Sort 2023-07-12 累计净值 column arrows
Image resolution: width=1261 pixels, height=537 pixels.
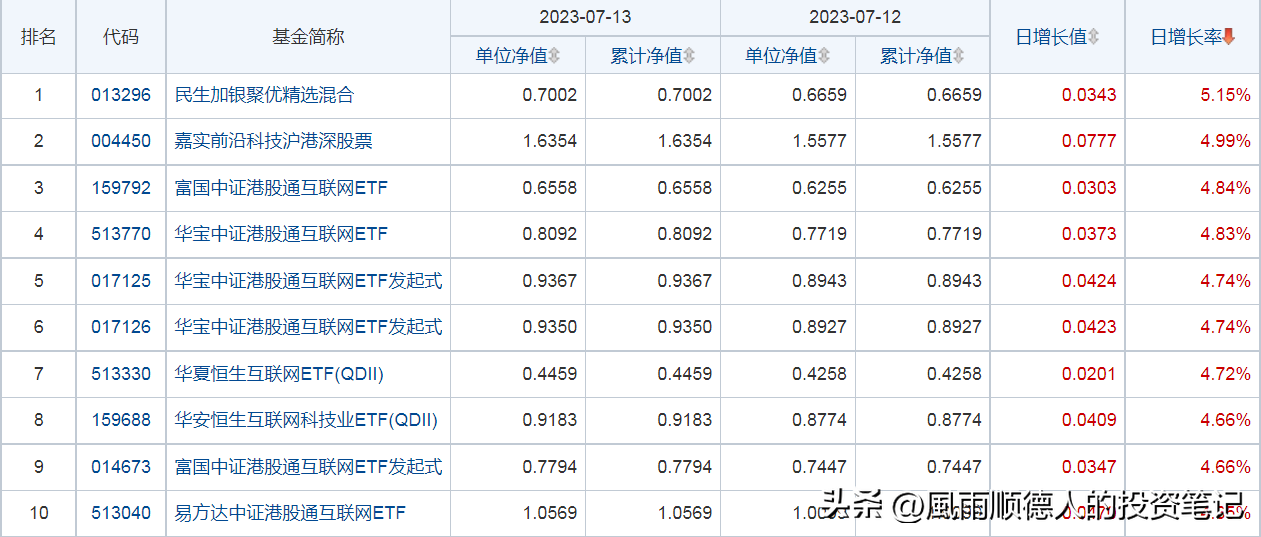[x=958, y=56]
